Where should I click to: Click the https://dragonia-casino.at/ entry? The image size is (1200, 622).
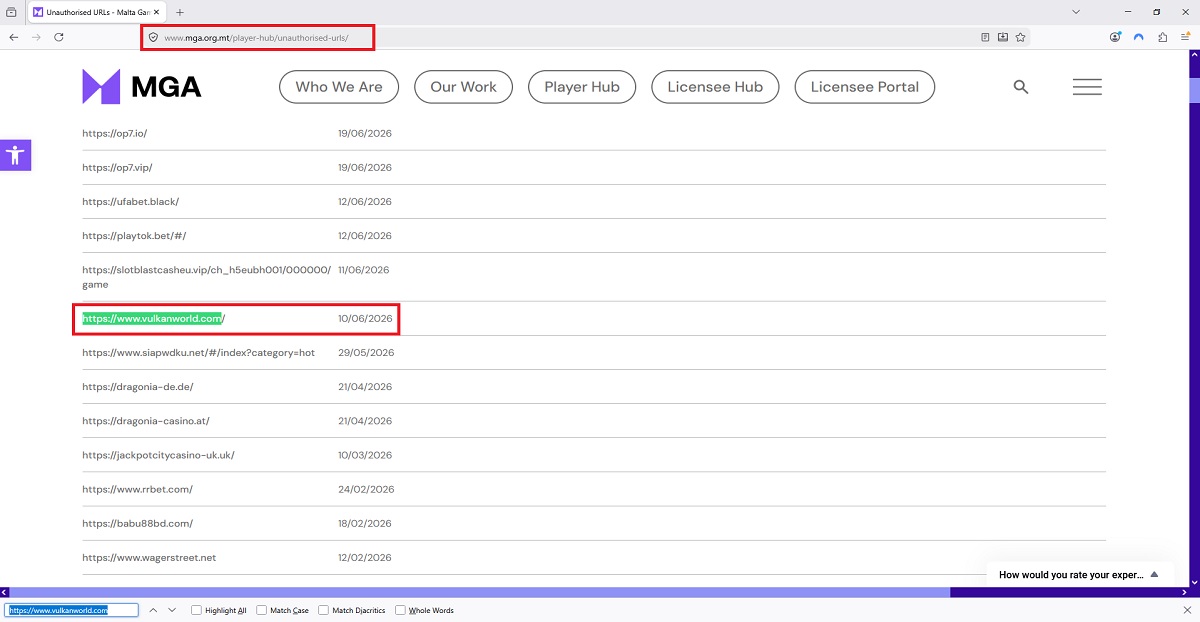146,421
